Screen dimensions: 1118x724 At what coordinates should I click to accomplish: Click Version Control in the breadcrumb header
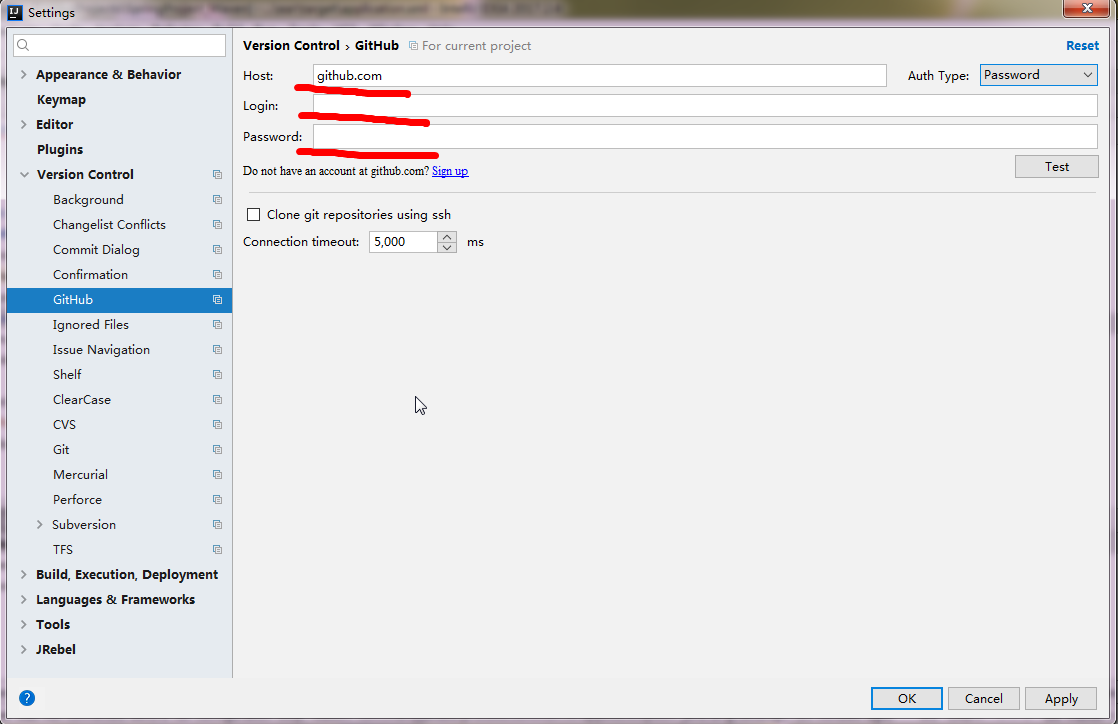pos(291,46)
